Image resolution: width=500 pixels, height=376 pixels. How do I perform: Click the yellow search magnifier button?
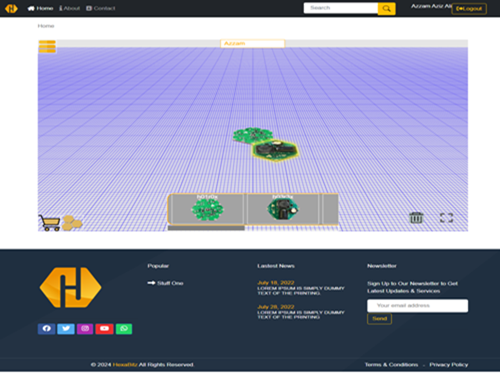(387, 8)
